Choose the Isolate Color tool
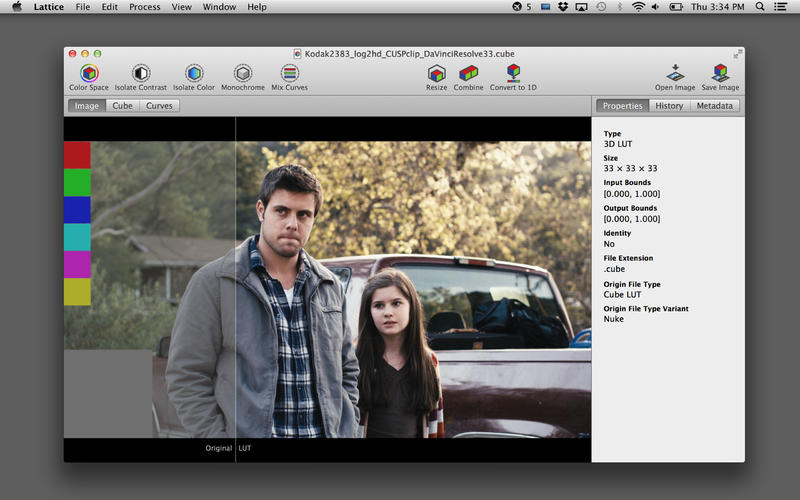The width and height of the screenshot is (800, 500). pyautogui.click(x=193, y=73)
